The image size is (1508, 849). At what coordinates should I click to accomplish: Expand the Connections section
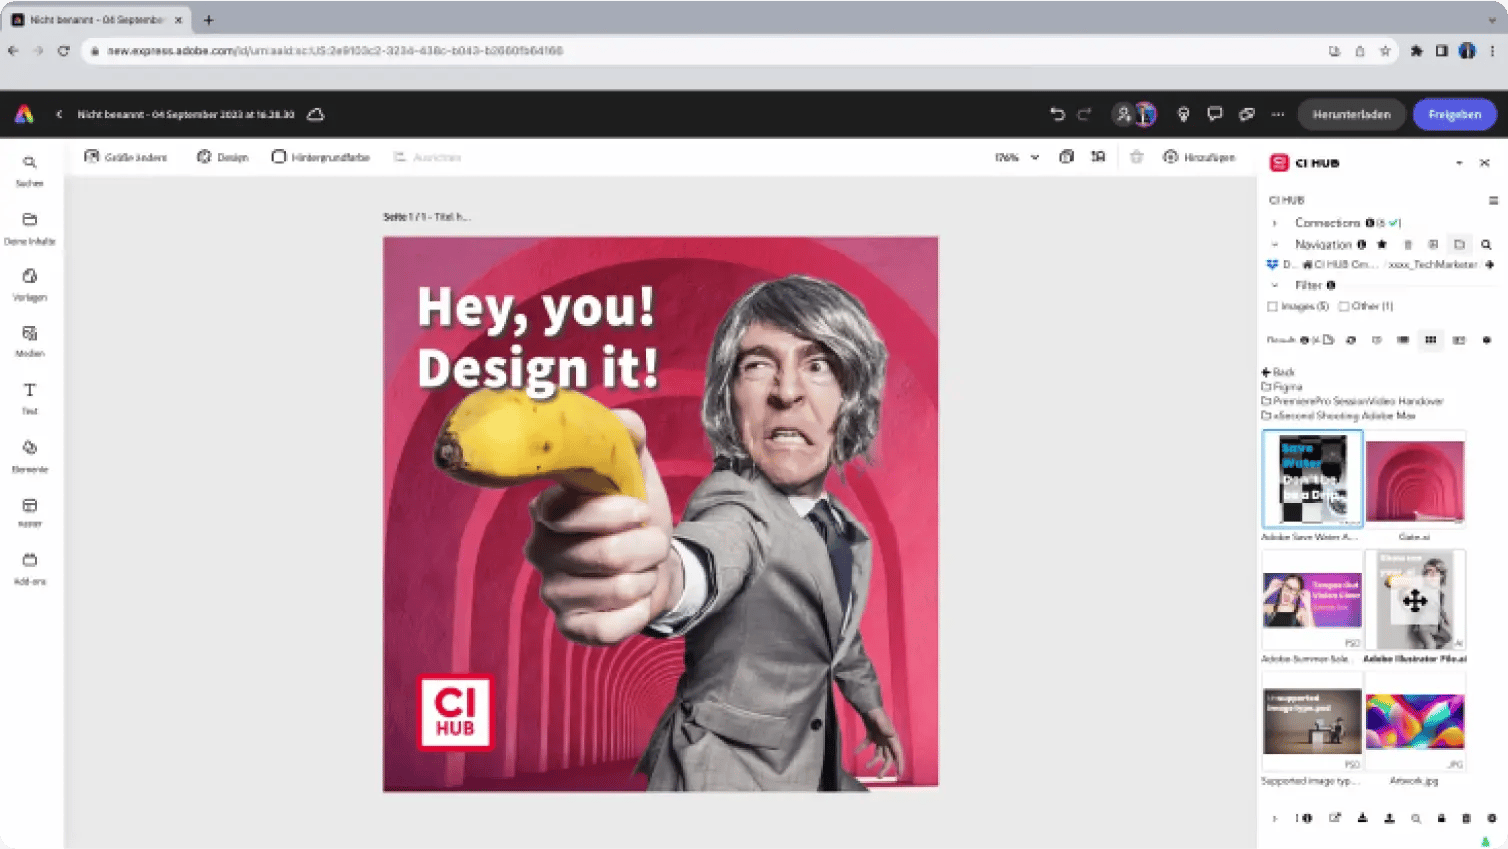[1275, 223]
